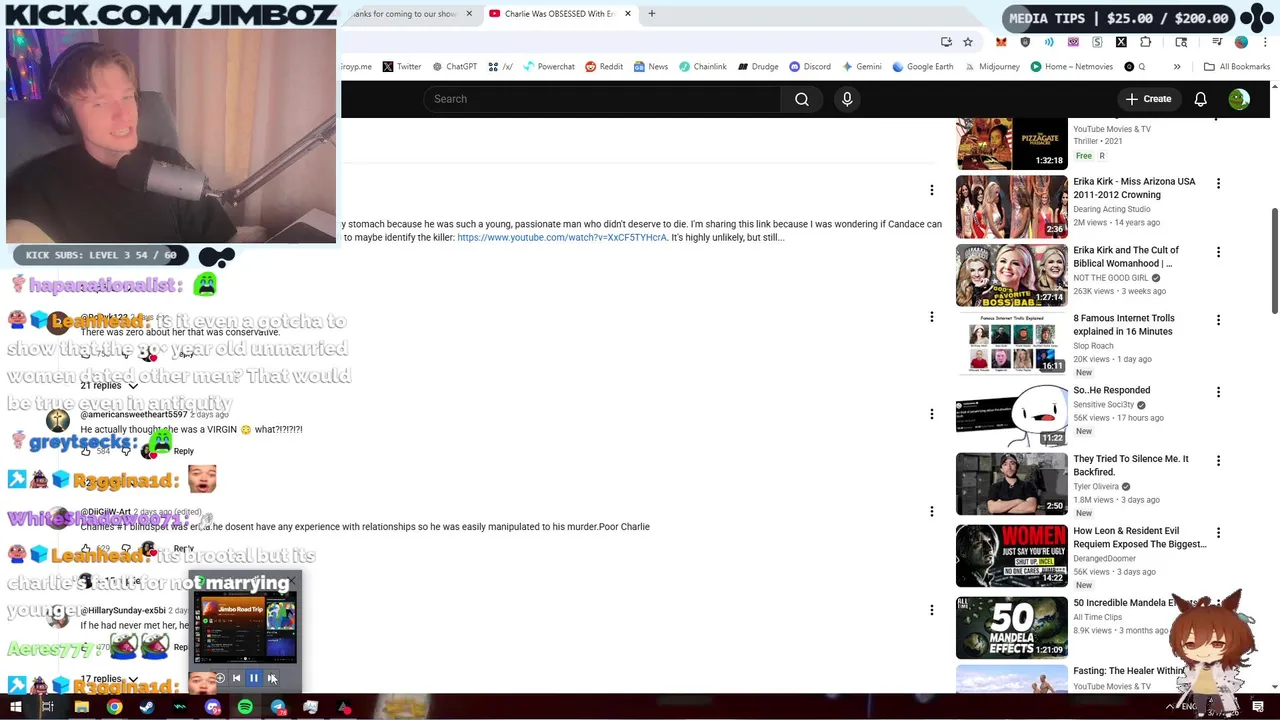Screen dimensions: 1280x720
Task: Open the Chrome extensions puzzle icon
Action: click(1145, 42)
